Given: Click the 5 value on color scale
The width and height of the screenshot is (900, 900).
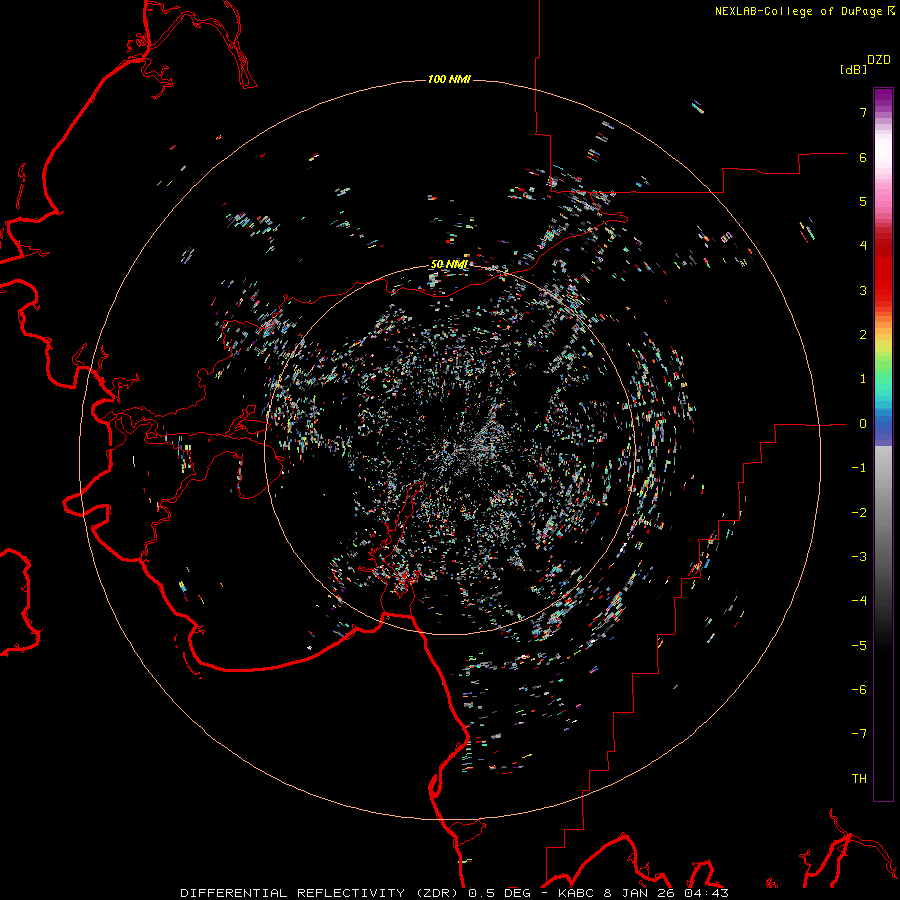Looking at the screenshot, I should coord(863,201).
